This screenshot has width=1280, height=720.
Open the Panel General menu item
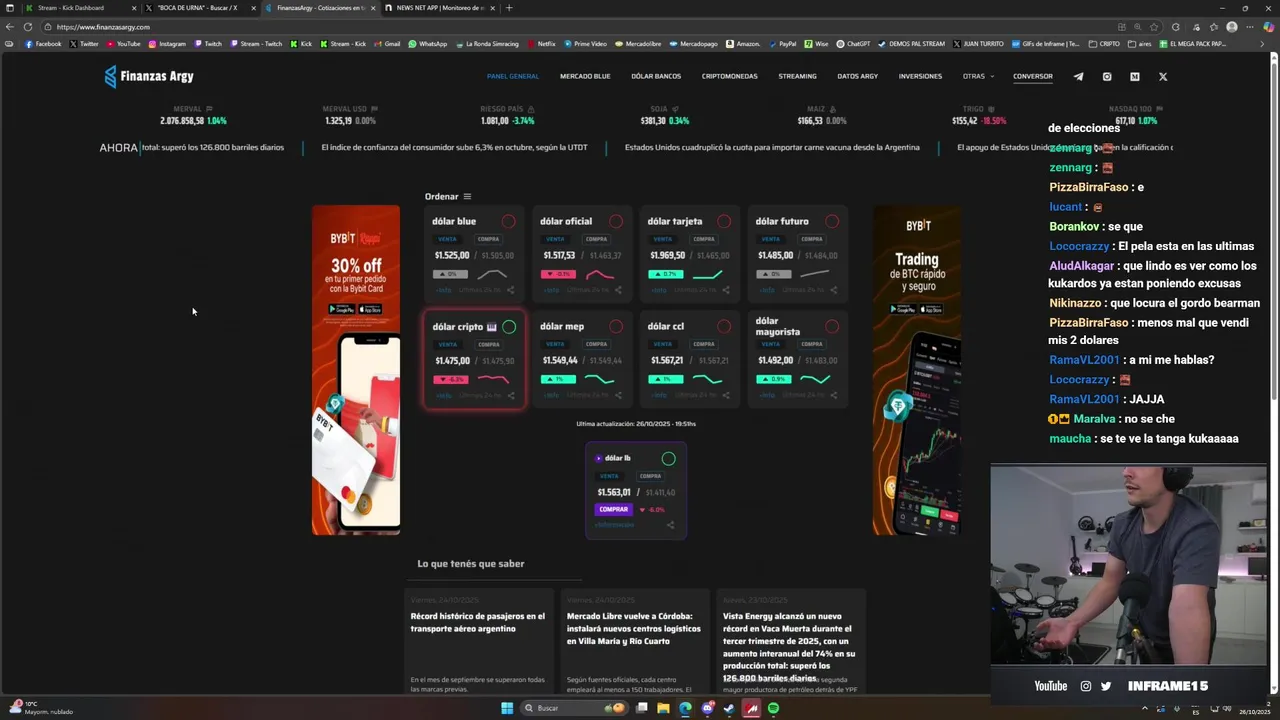pos(513,76)
